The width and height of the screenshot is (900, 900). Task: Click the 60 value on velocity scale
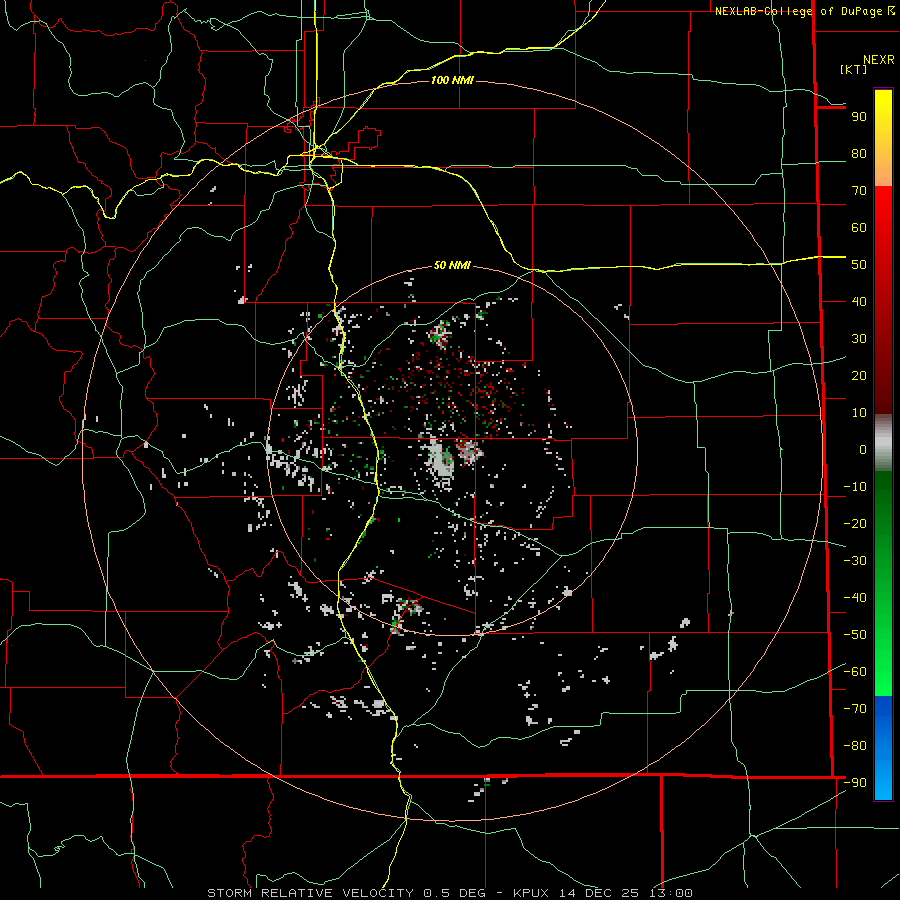pos(859,228)
